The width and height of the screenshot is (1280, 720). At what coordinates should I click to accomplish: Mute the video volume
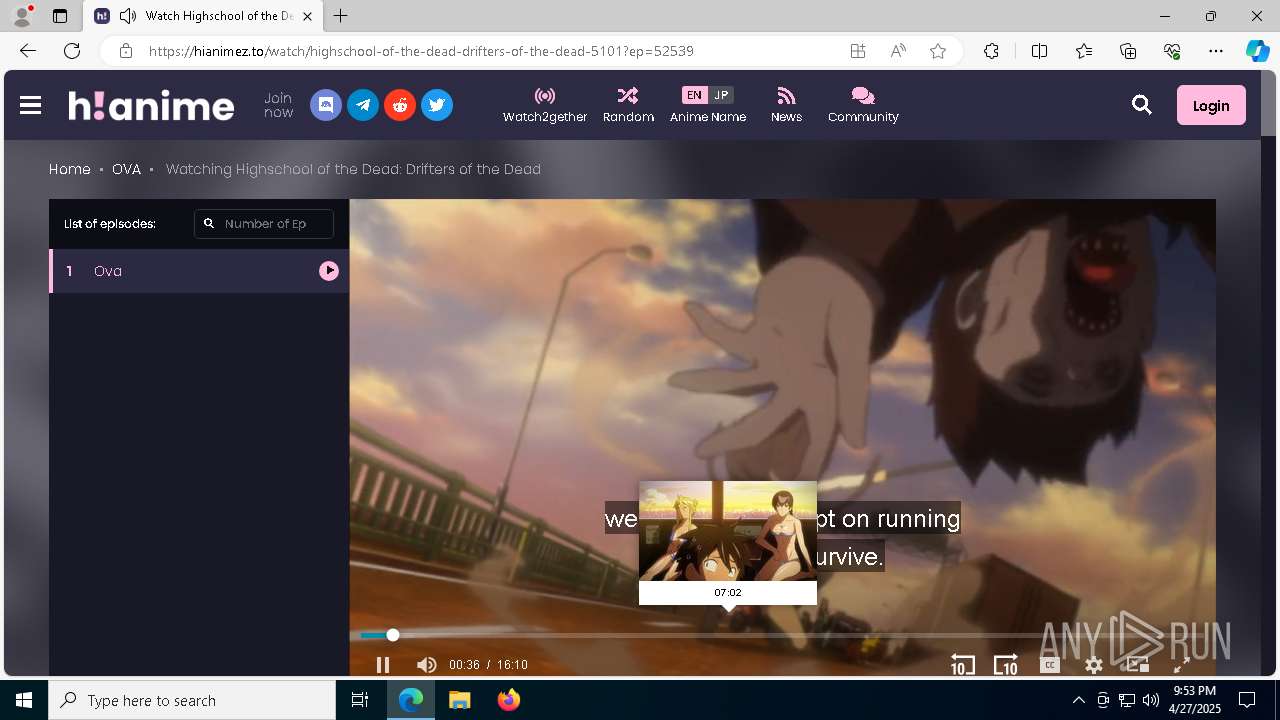427,665
